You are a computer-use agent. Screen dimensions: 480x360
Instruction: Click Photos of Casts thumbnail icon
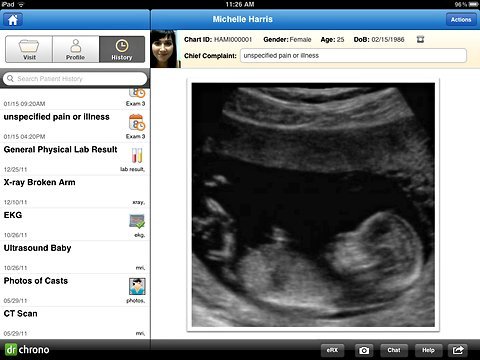[x=137, y=287]
